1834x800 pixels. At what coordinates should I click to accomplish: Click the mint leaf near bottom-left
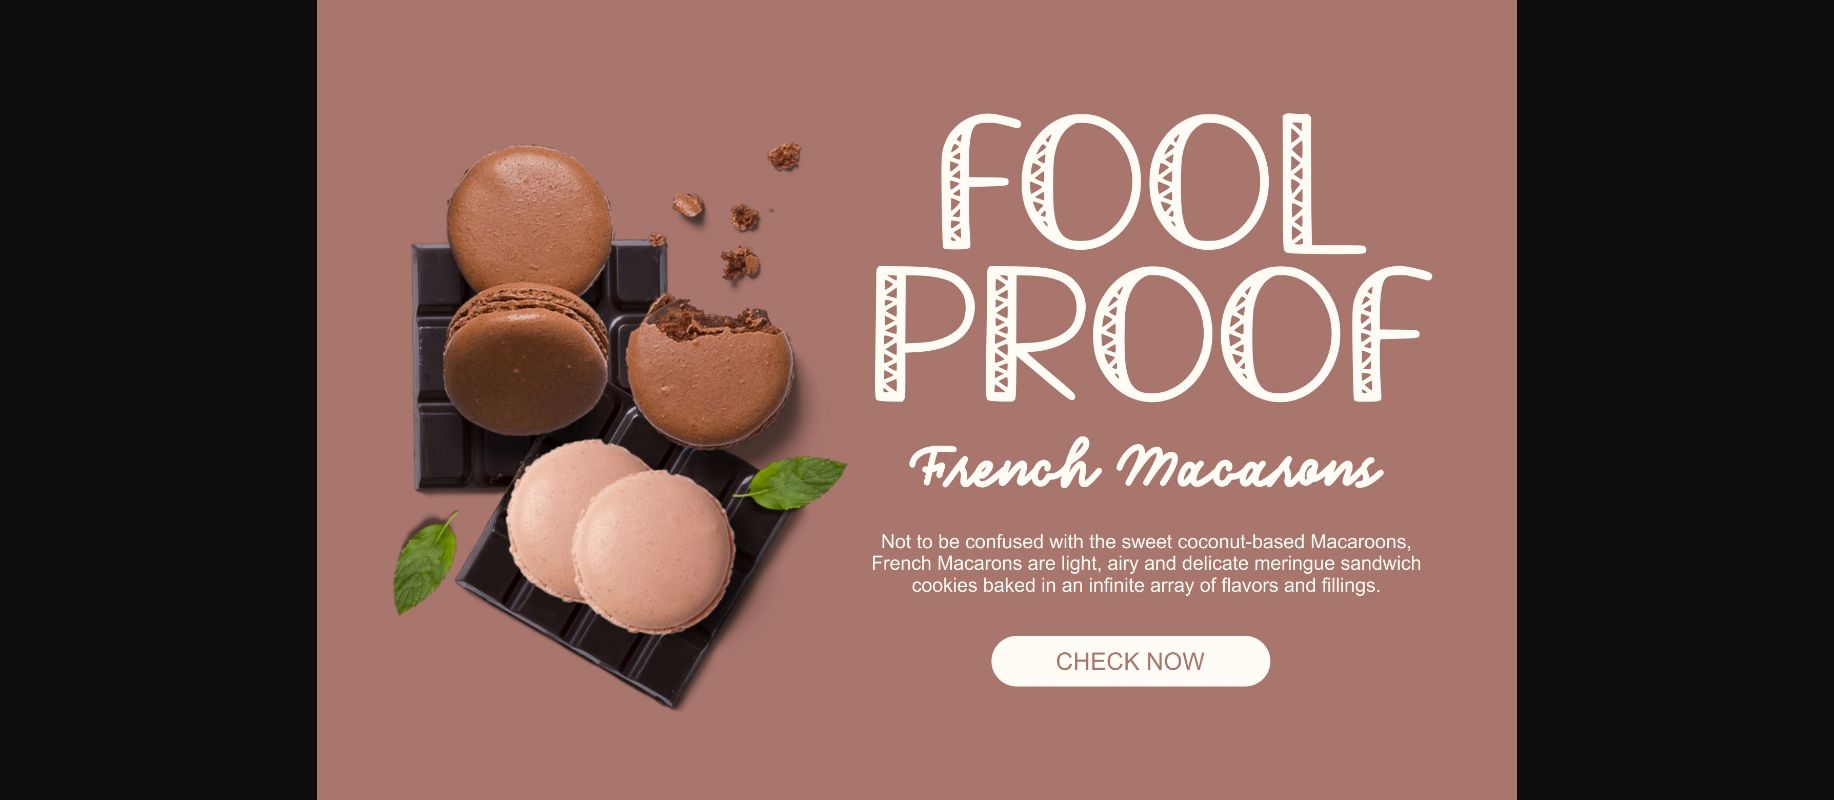coord(424,563)
